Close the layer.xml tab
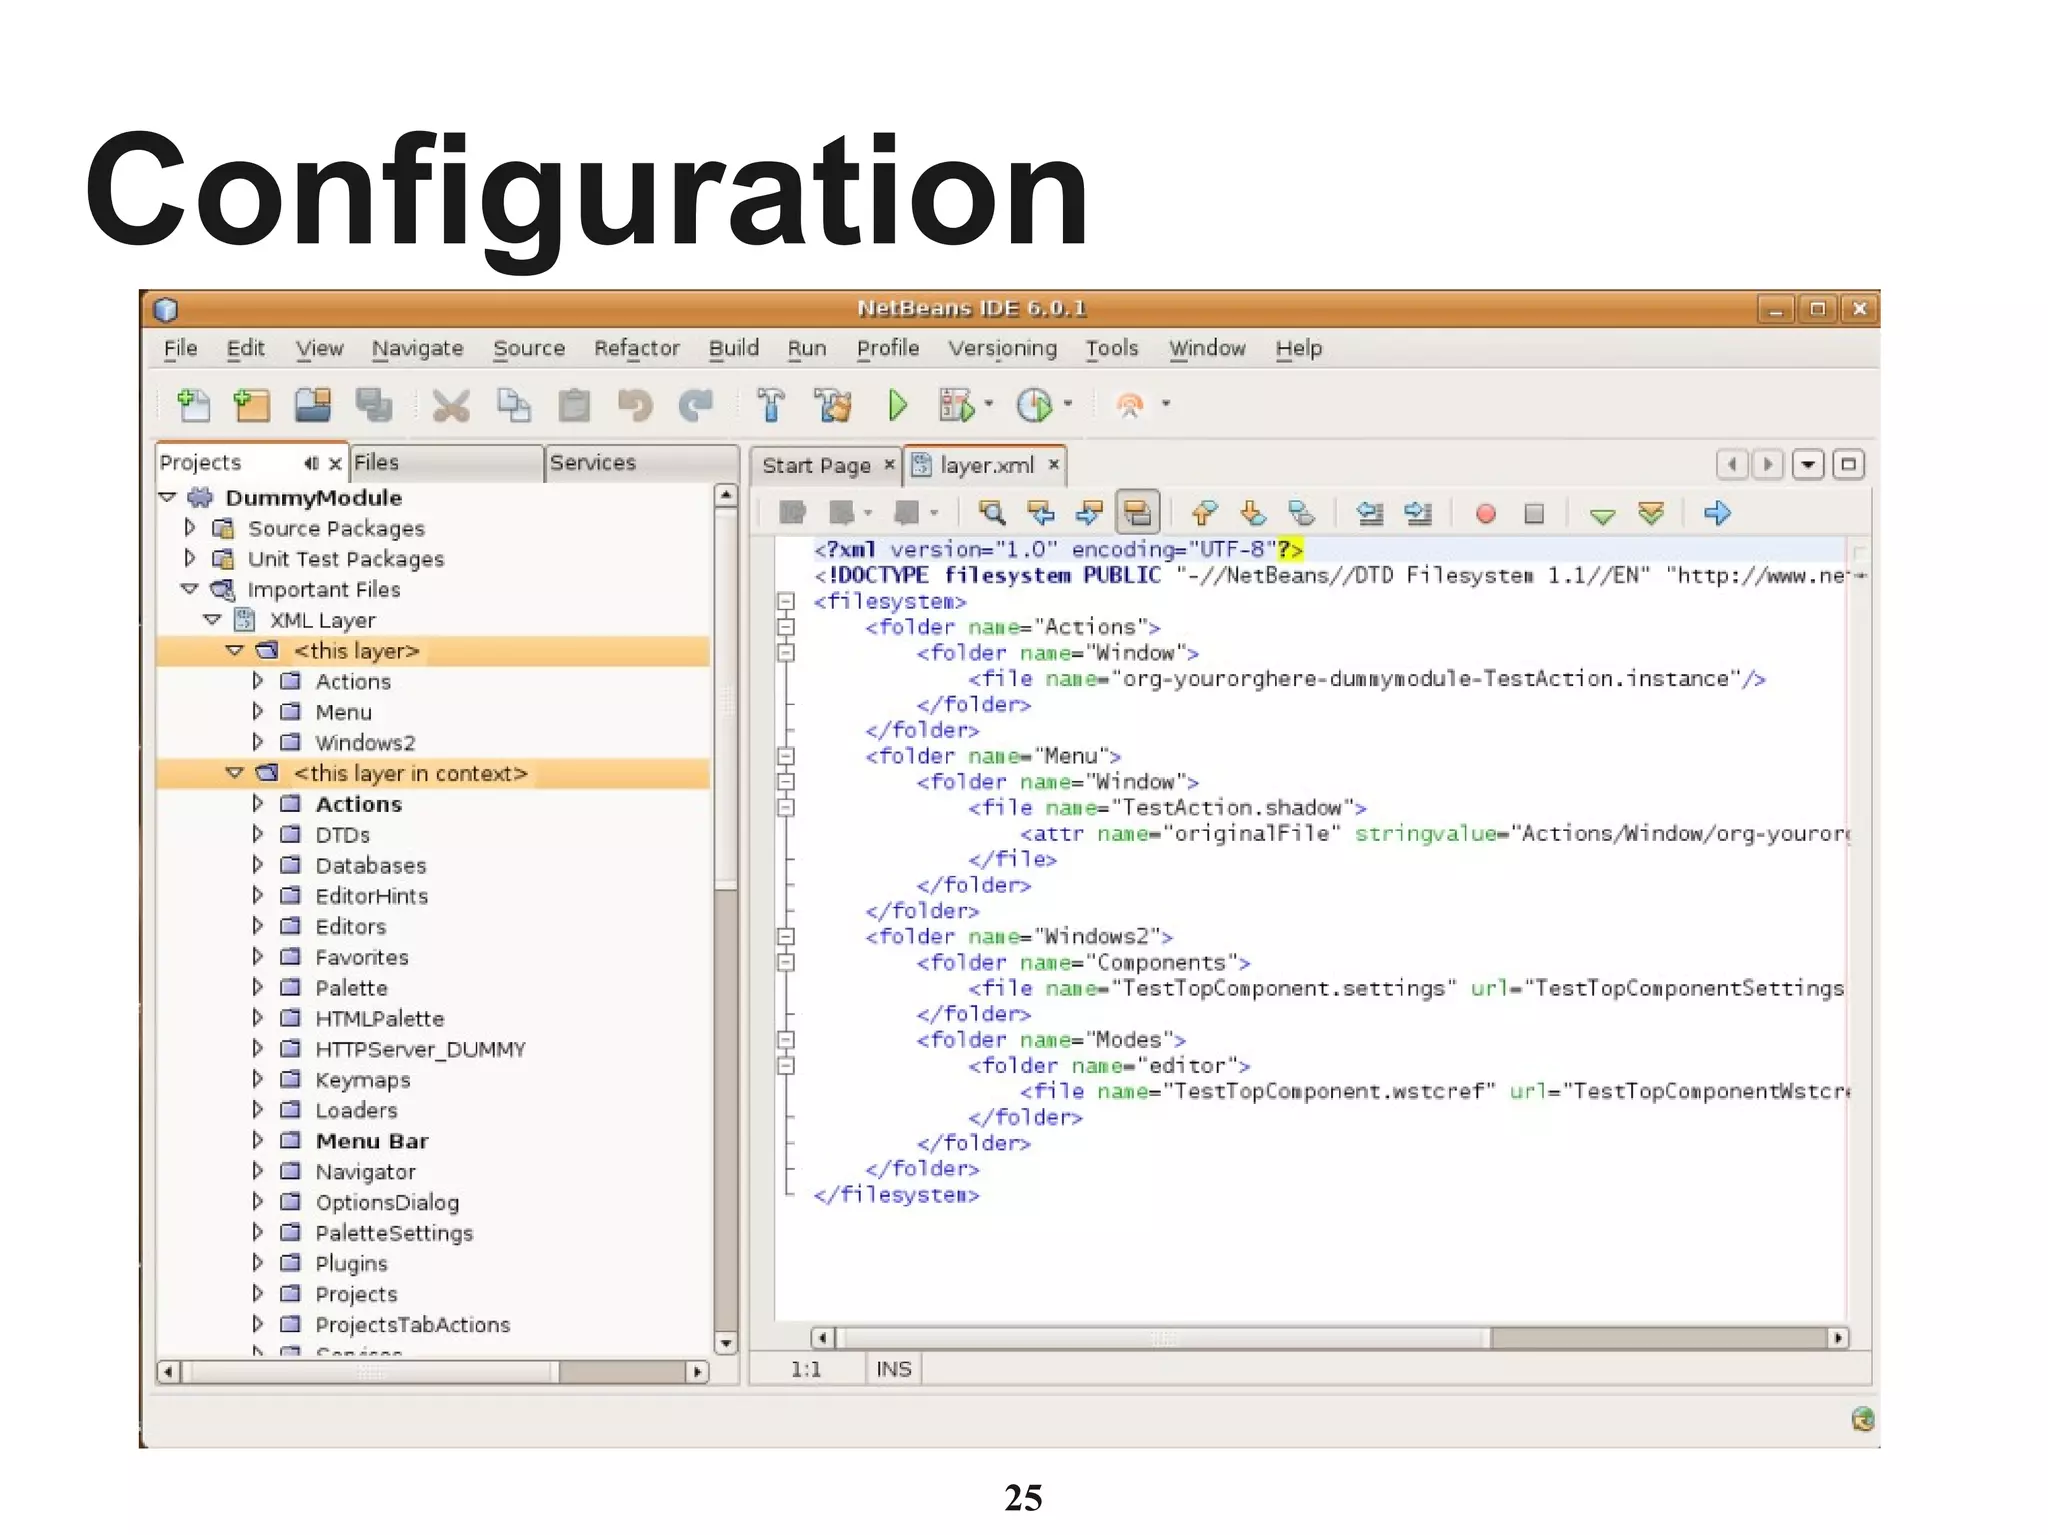This screenshot has height=1535, width=2048. point(1053,464)
